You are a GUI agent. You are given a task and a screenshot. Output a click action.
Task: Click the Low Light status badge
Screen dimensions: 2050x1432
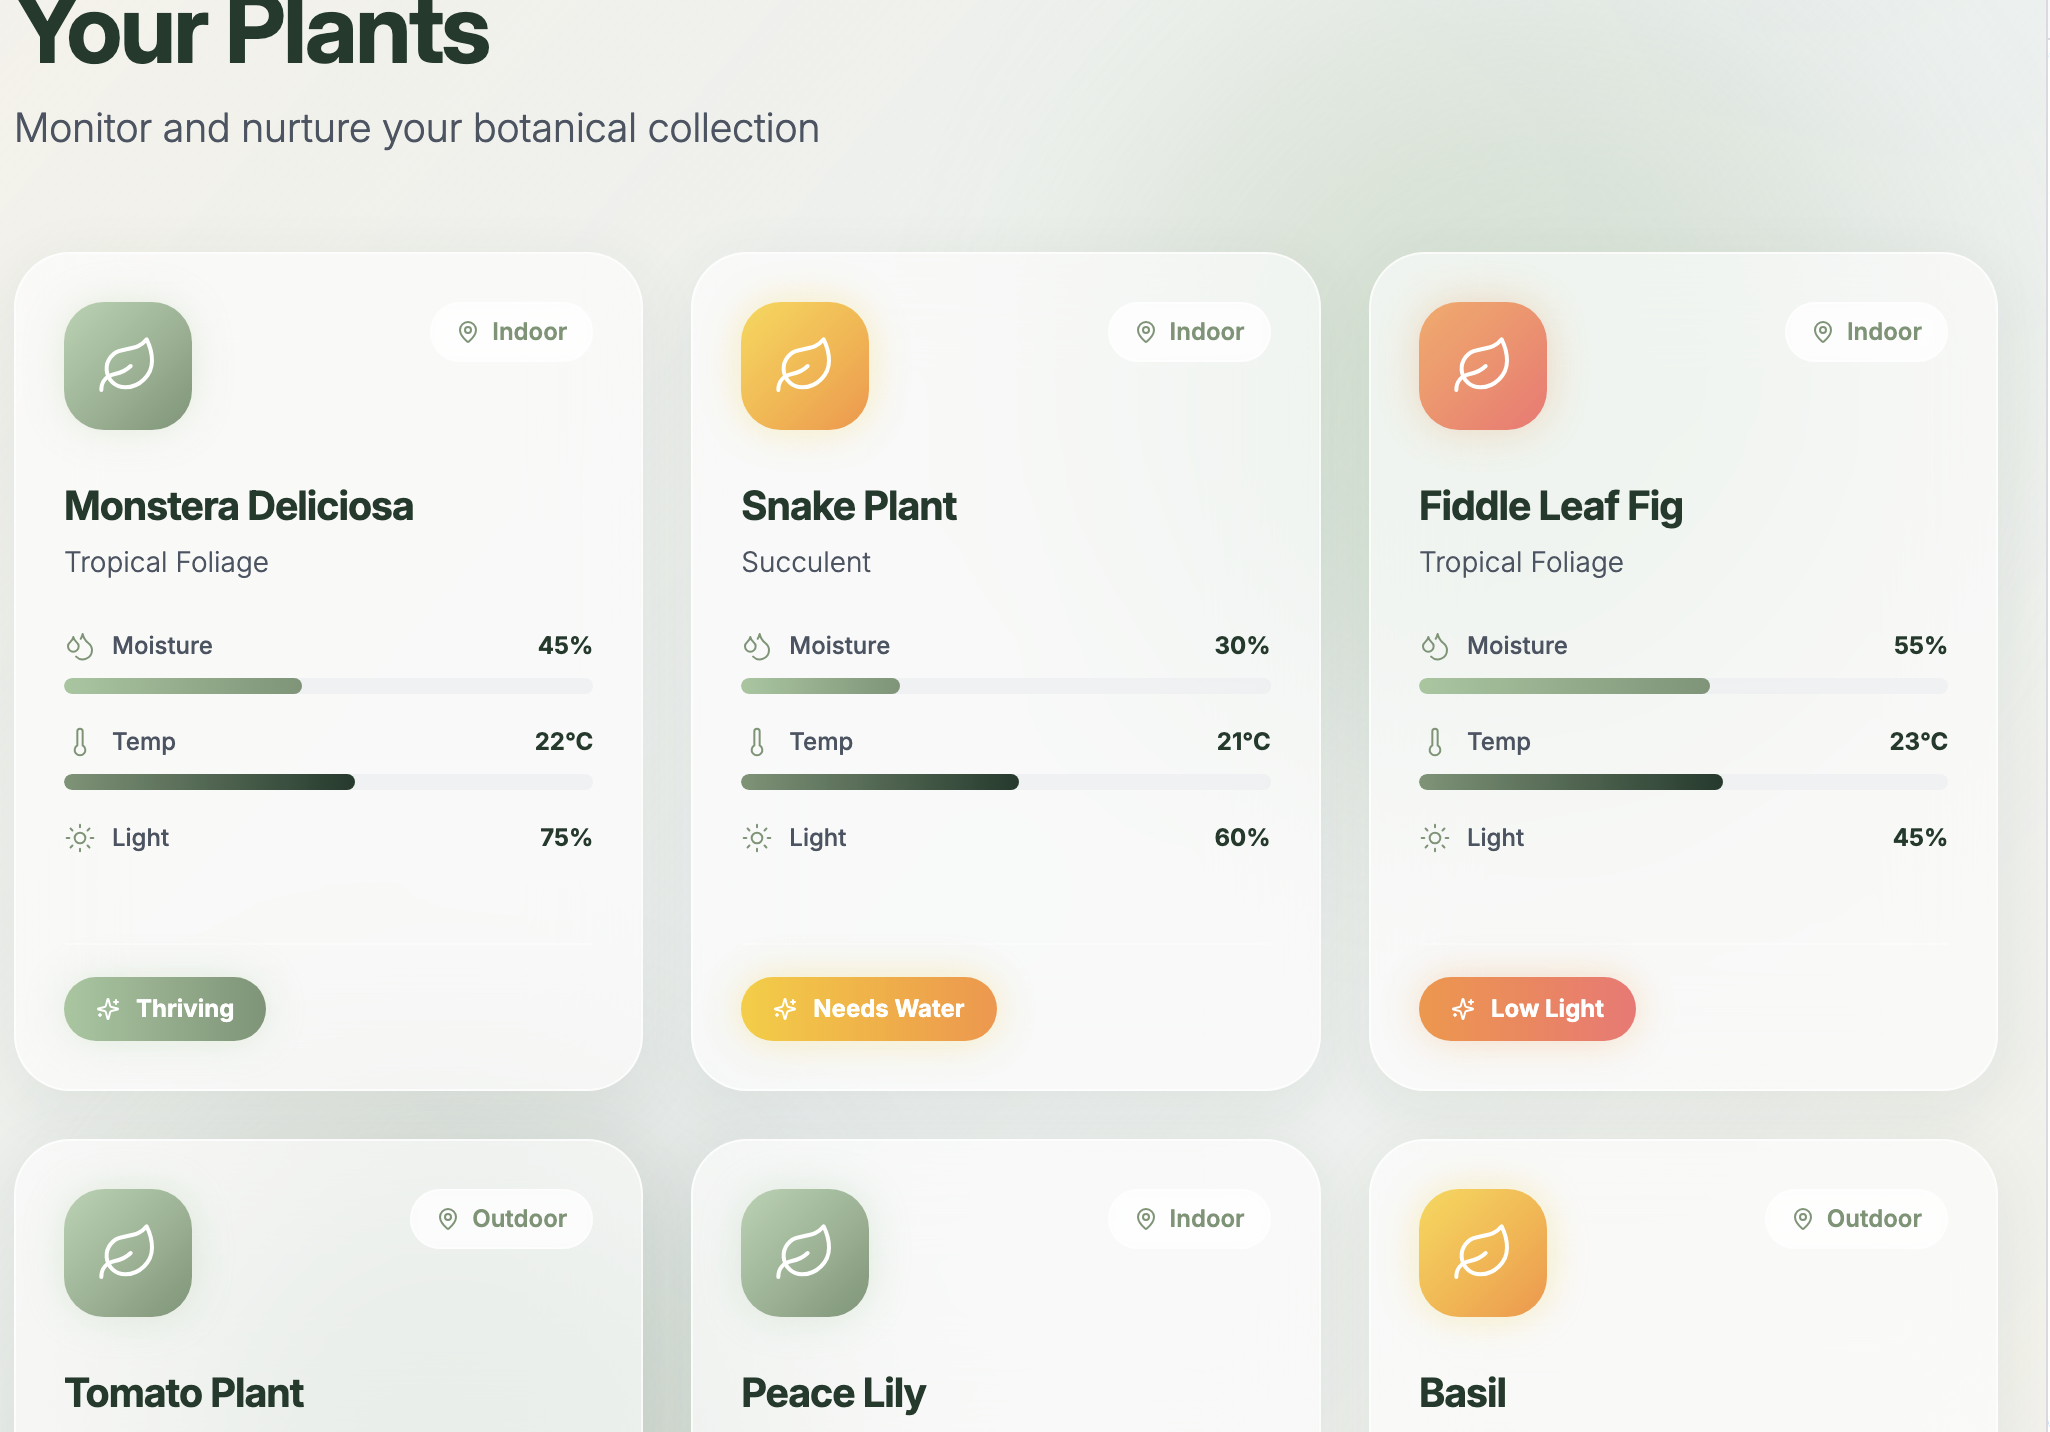coord(1527,1009)
